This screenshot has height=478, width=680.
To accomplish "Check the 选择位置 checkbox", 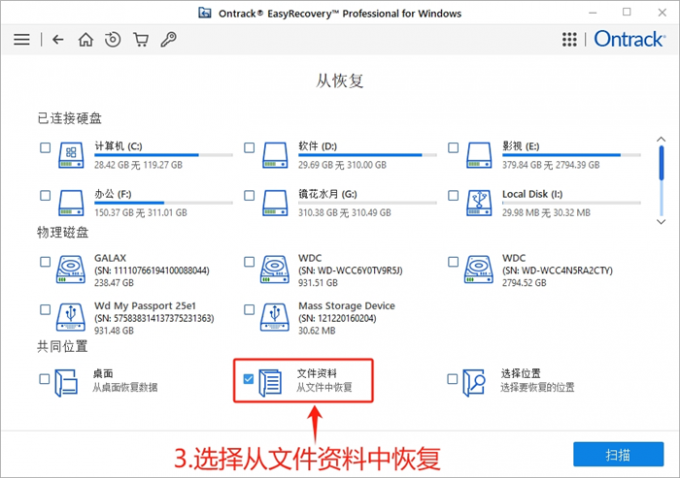I will [452, 379].
